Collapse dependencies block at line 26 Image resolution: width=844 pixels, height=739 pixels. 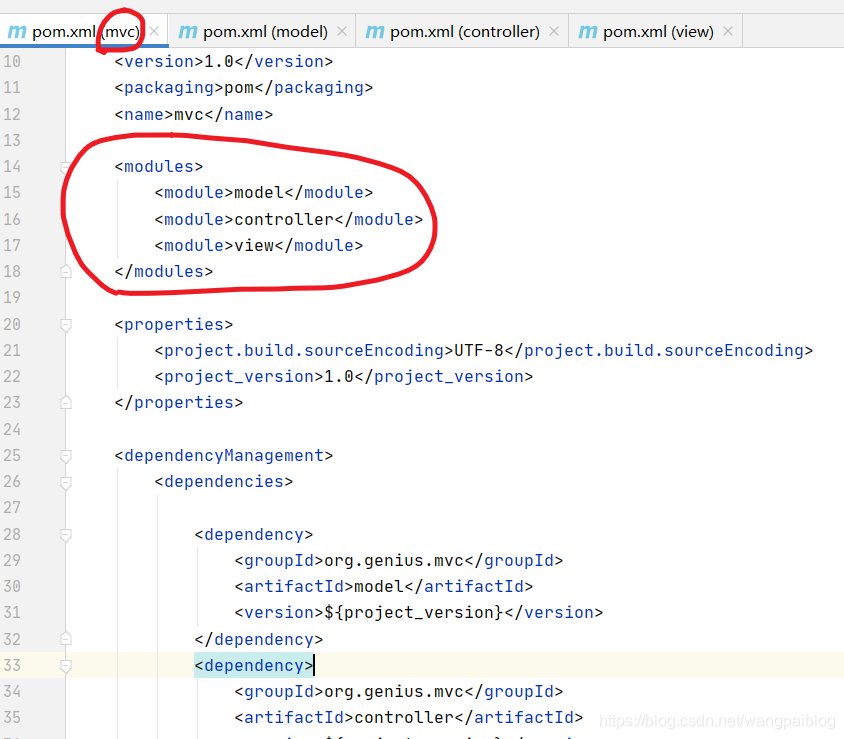pos(66,483)
